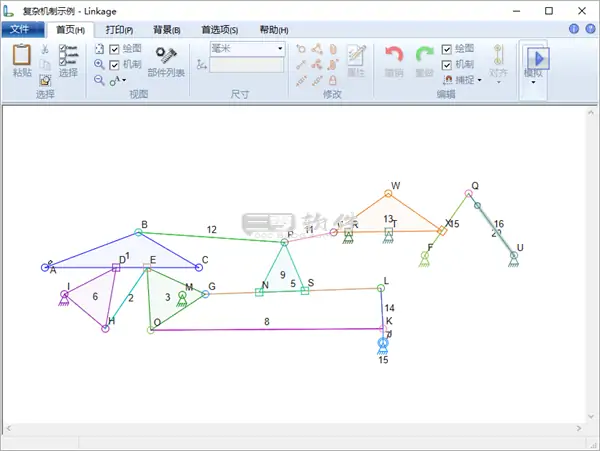Expand the label display oA dropdown arrow
Screen dimensions: 600x451
pos(124,80)
